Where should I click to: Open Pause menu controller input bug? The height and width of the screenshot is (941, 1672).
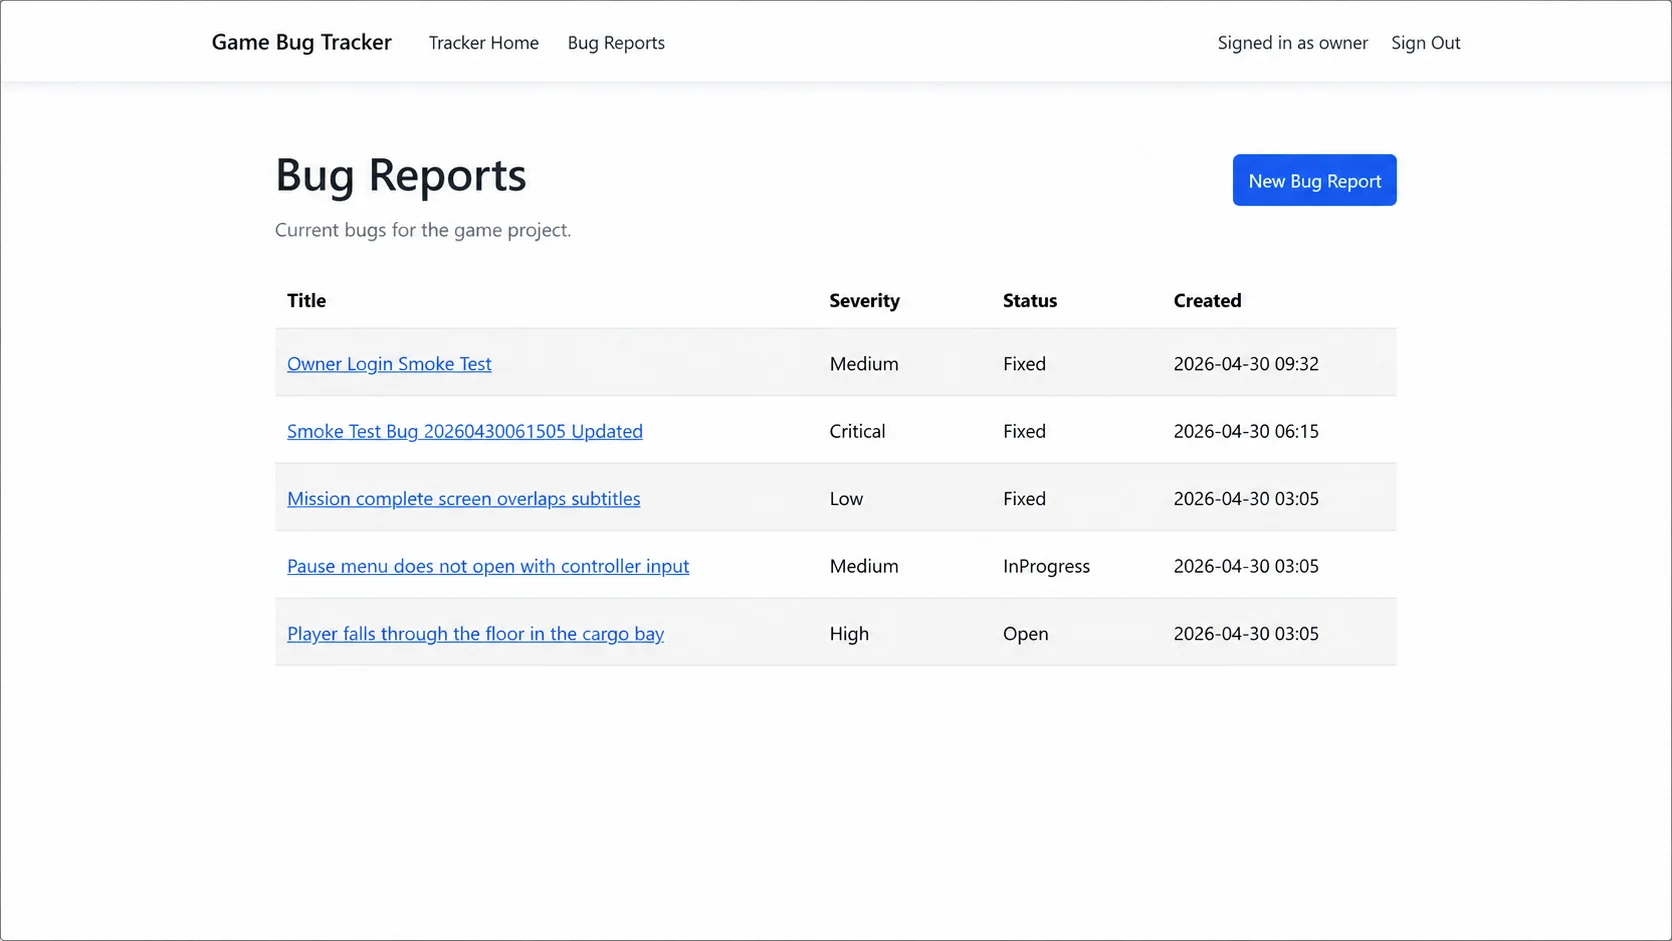[x=488, y=566]
